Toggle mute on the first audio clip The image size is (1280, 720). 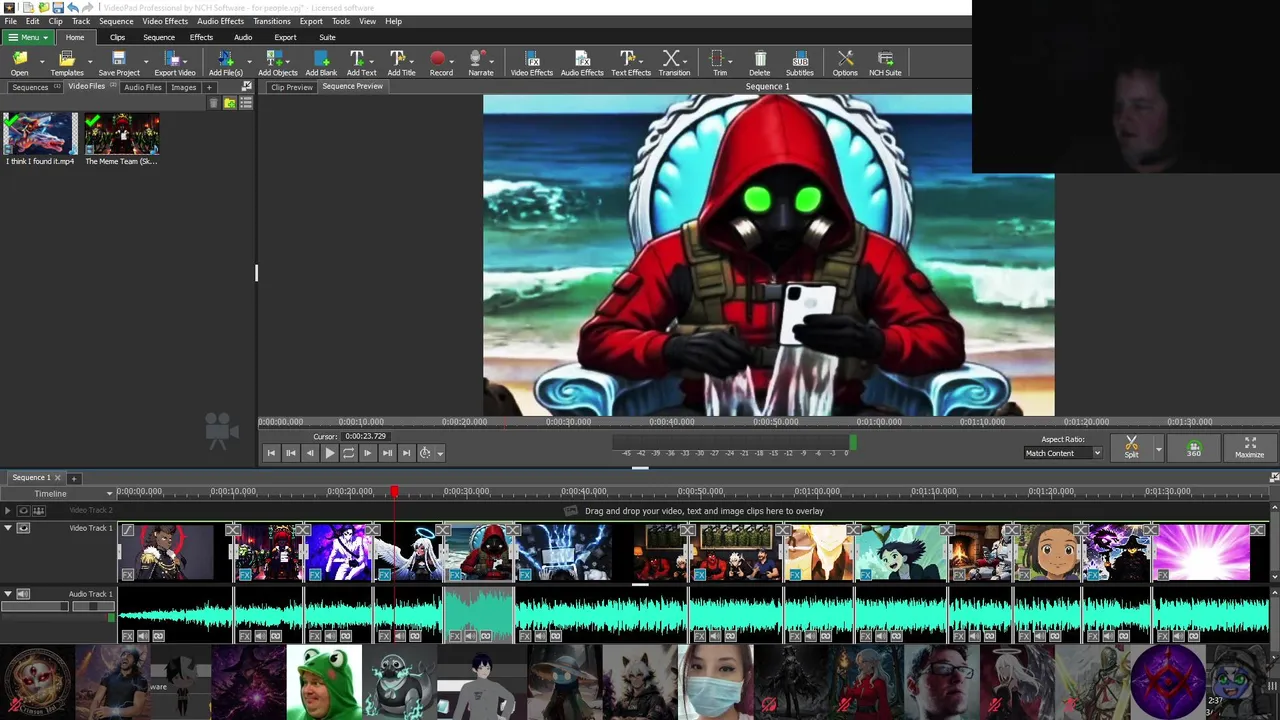coord(143,636)
